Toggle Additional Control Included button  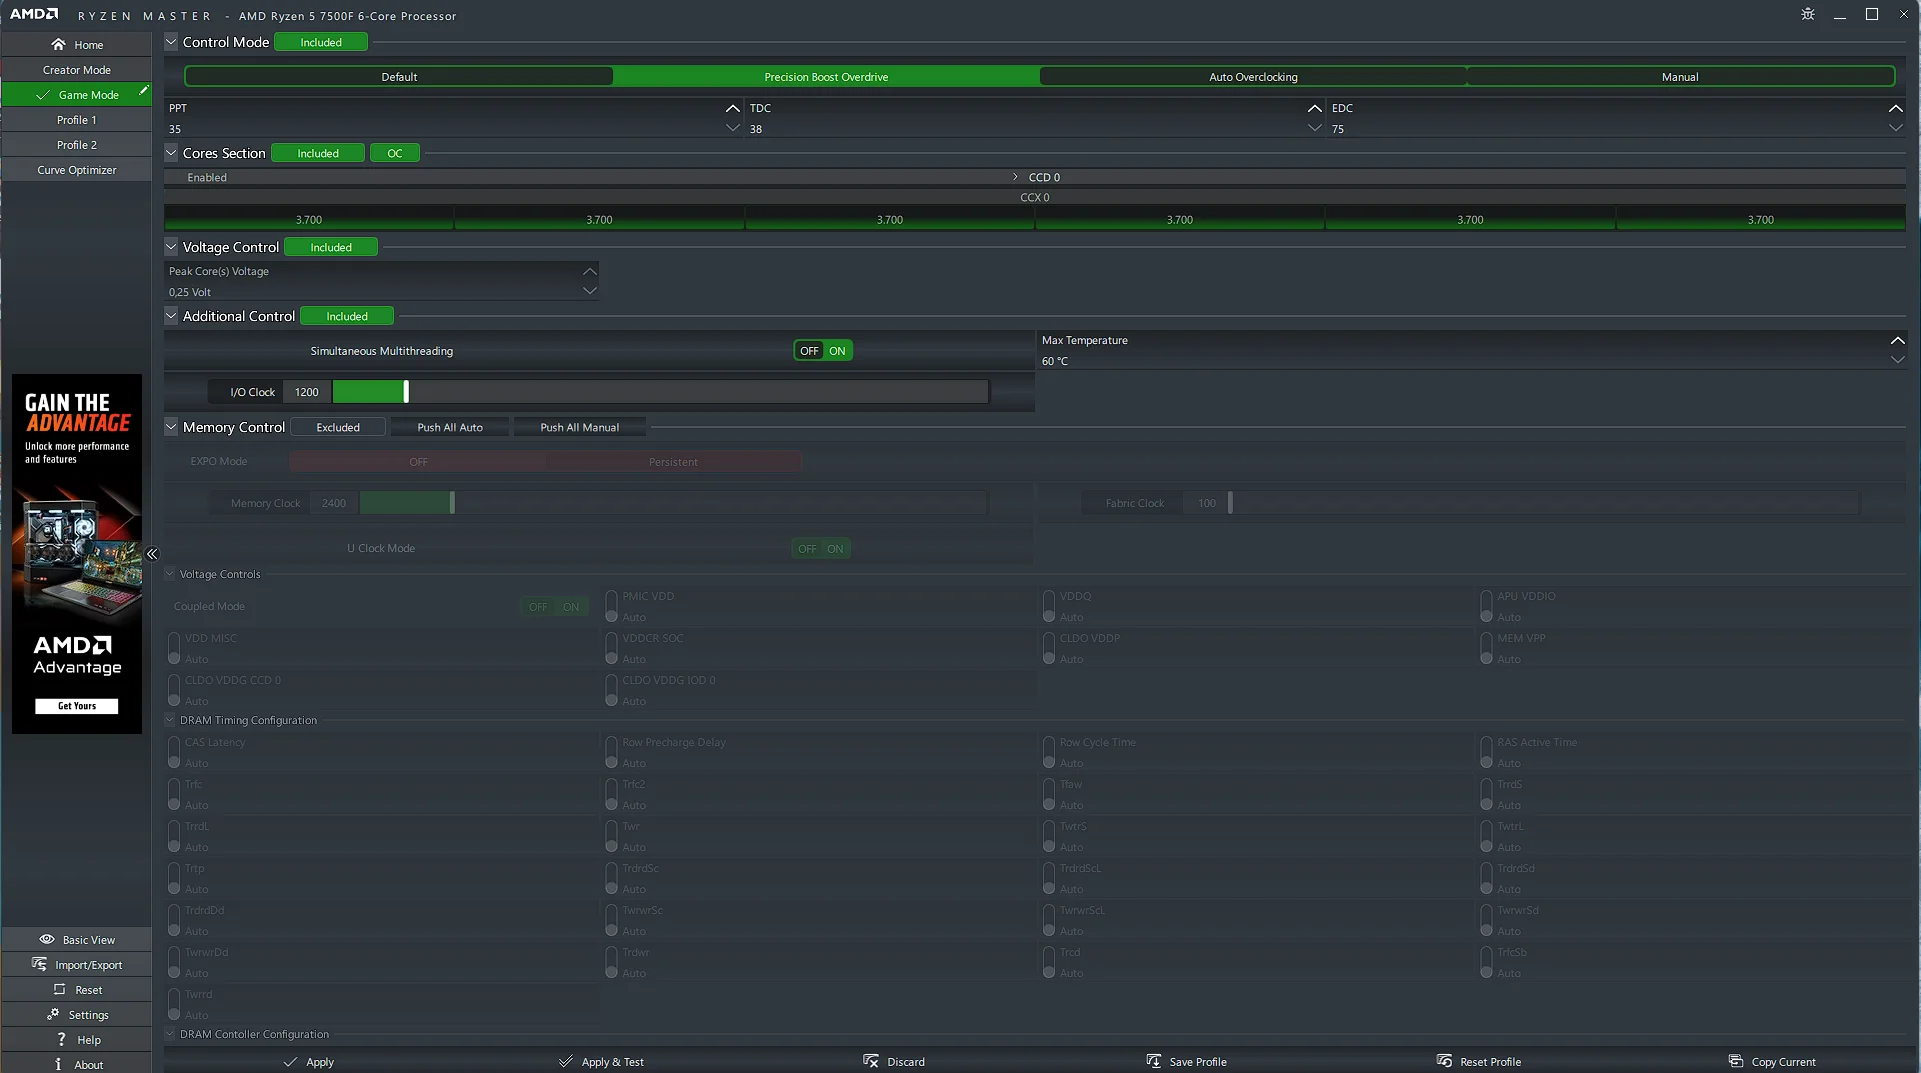click(347, 316)
